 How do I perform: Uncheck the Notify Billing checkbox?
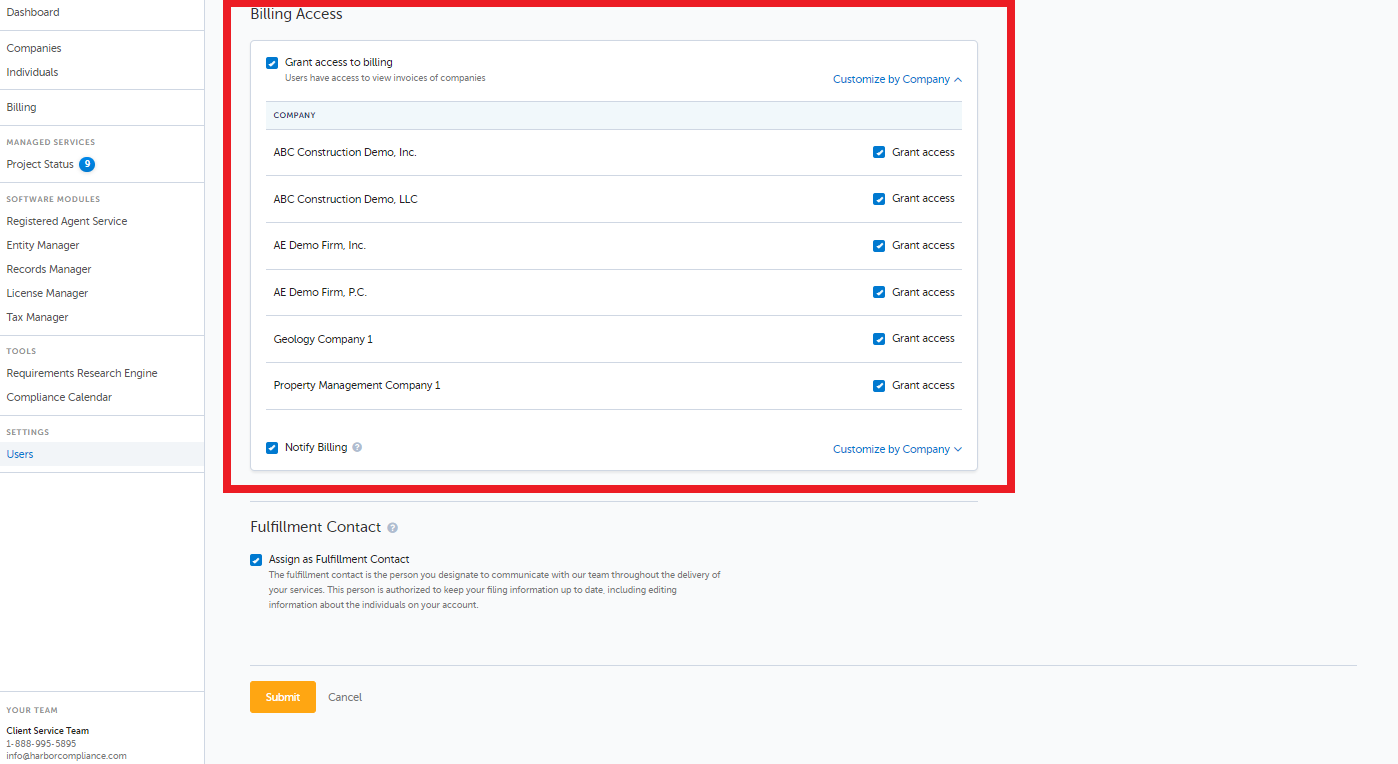point(272,448)
